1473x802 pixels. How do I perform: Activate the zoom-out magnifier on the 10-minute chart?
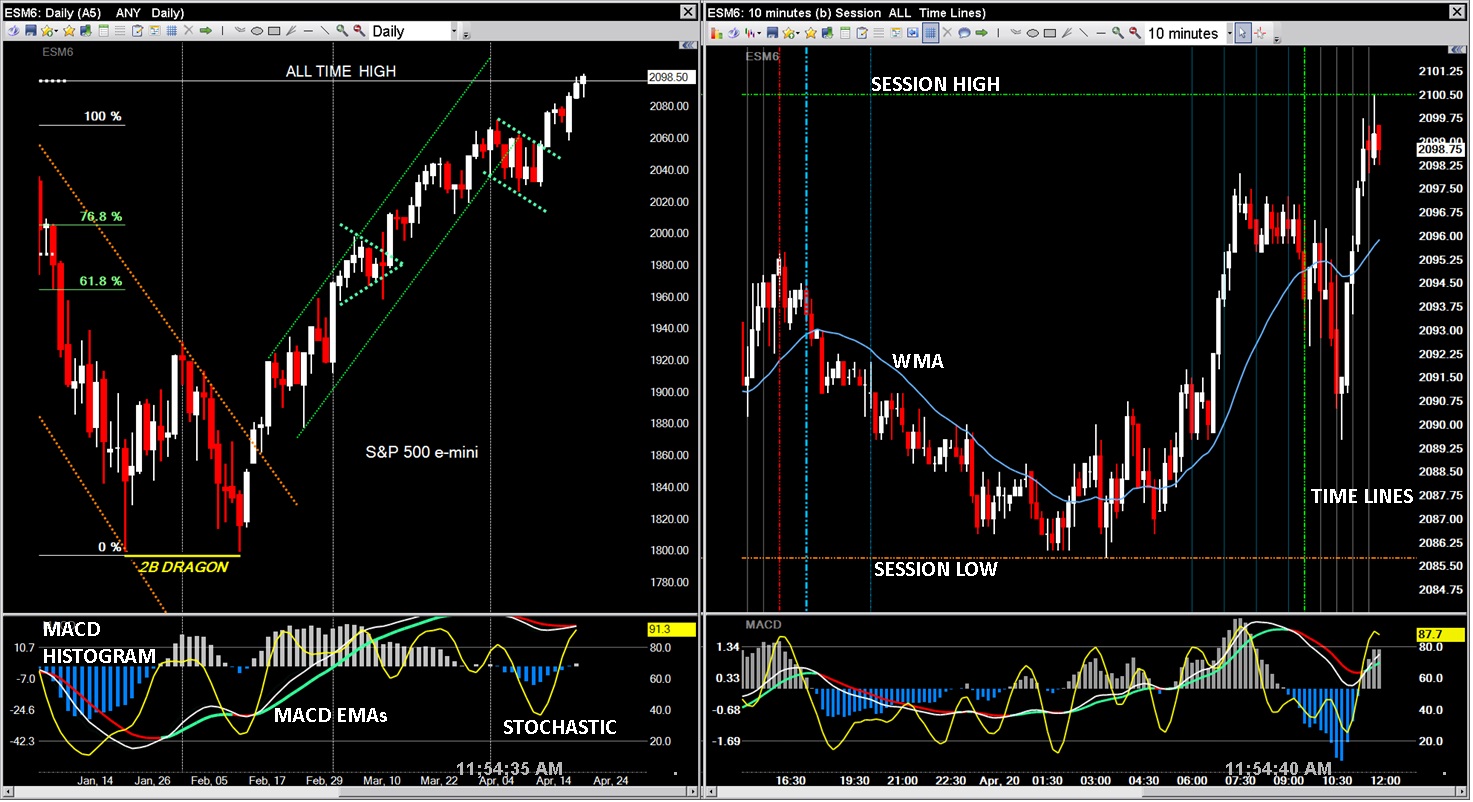click(x=1132, y=33)
